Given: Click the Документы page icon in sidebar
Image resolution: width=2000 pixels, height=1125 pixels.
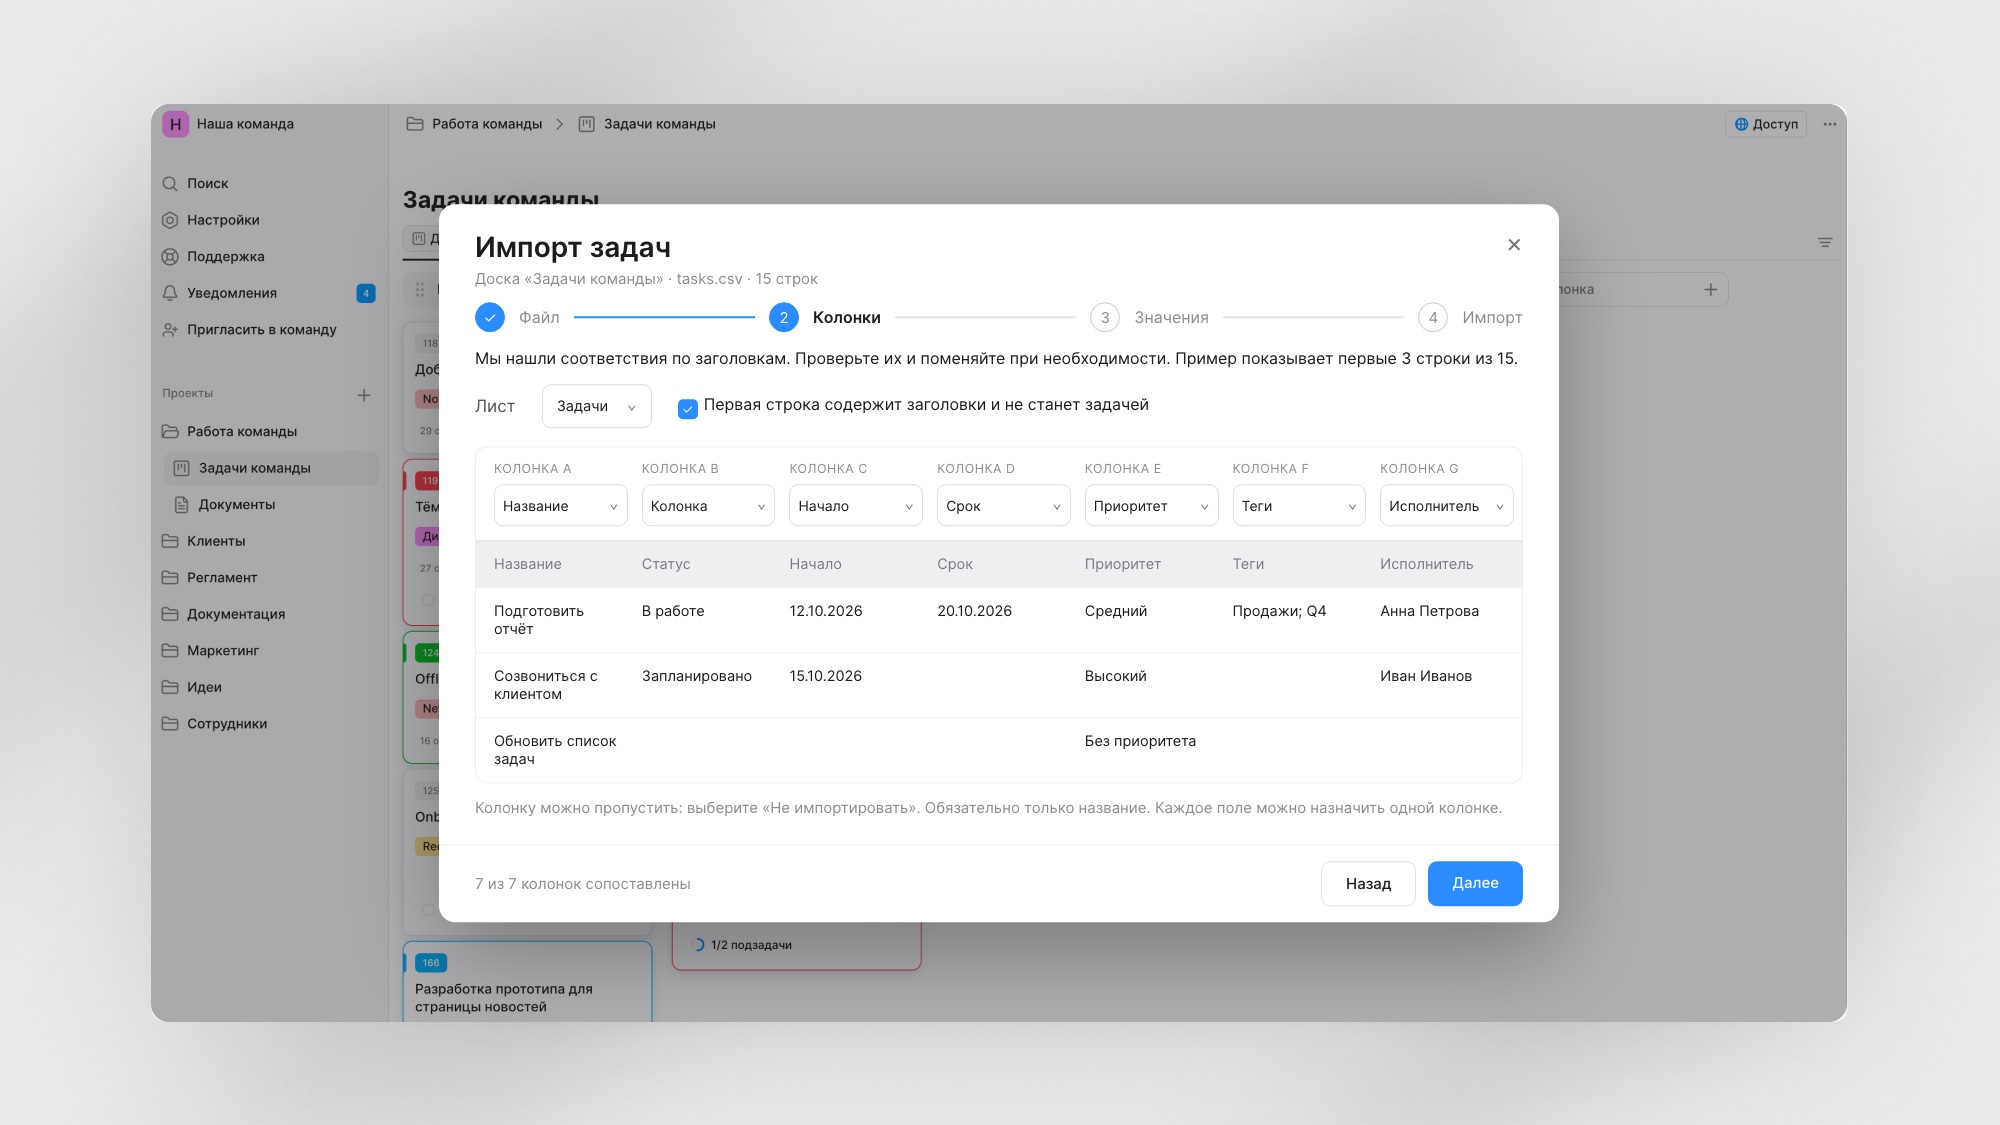Looking at the screenshot, I should [x=182, y=505].
